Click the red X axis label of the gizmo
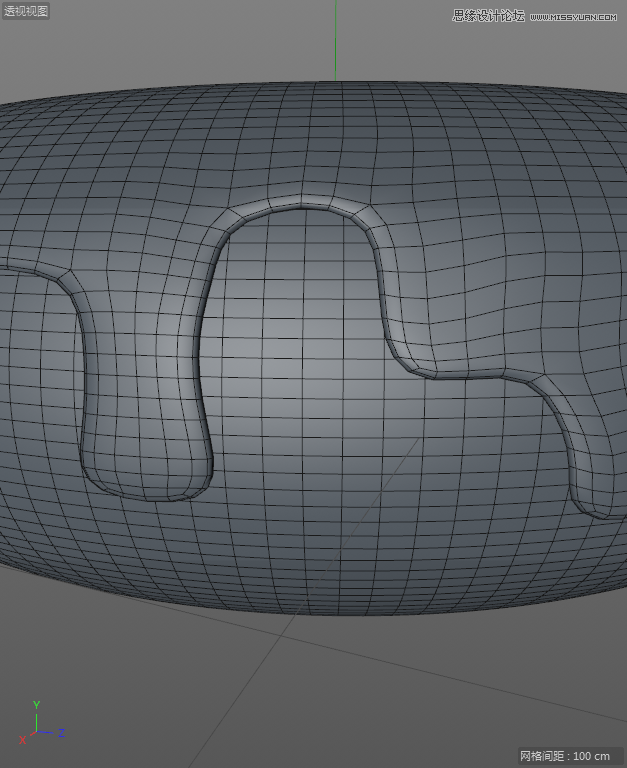 point(22,740)
